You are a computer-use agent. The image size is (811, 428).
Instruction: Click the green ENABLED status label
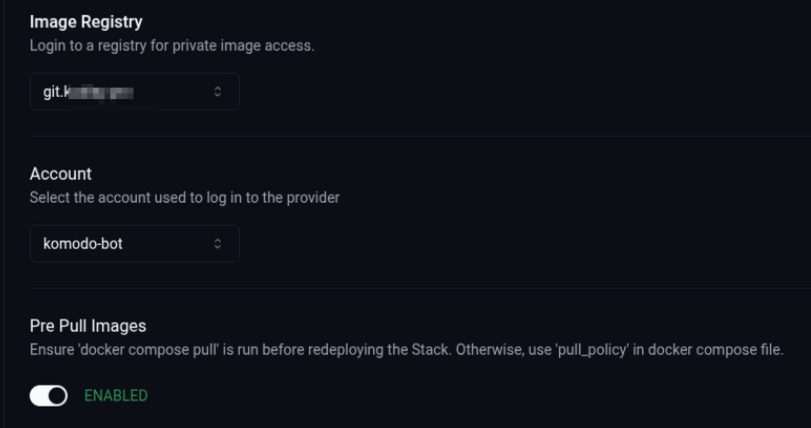tap(116, 396)
